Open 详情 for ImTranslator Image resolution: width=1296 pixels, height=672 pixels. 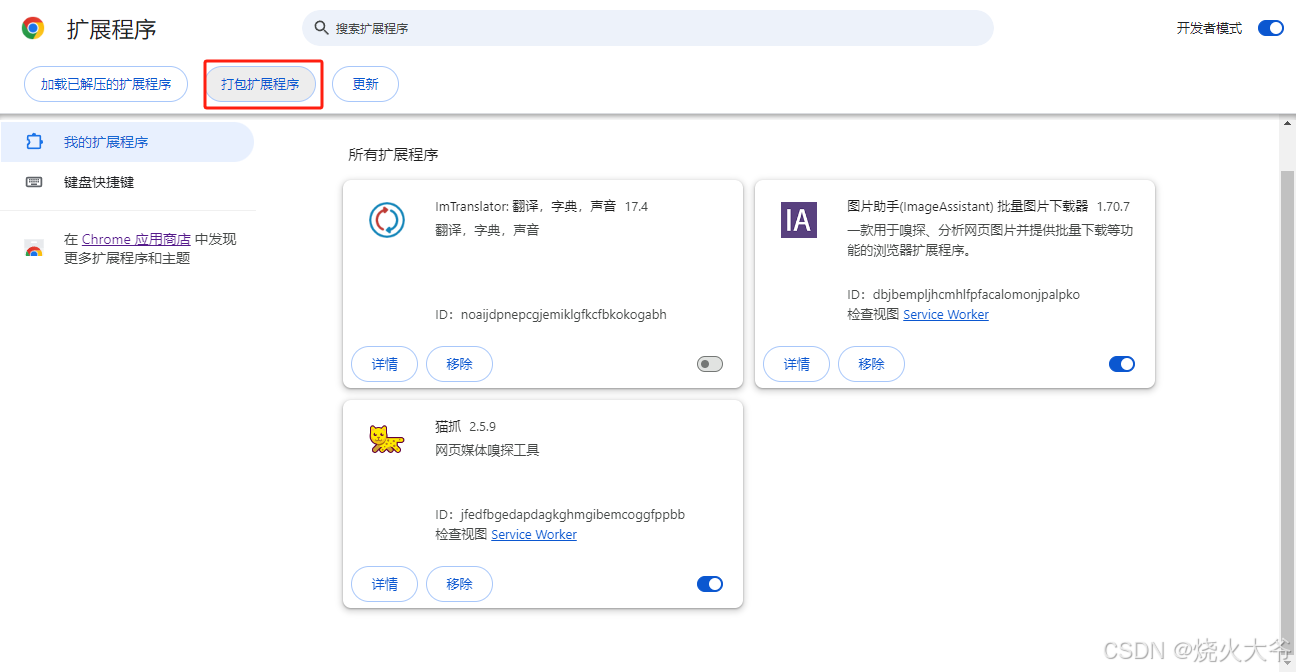pyautogui.click(x=385, y=364)
